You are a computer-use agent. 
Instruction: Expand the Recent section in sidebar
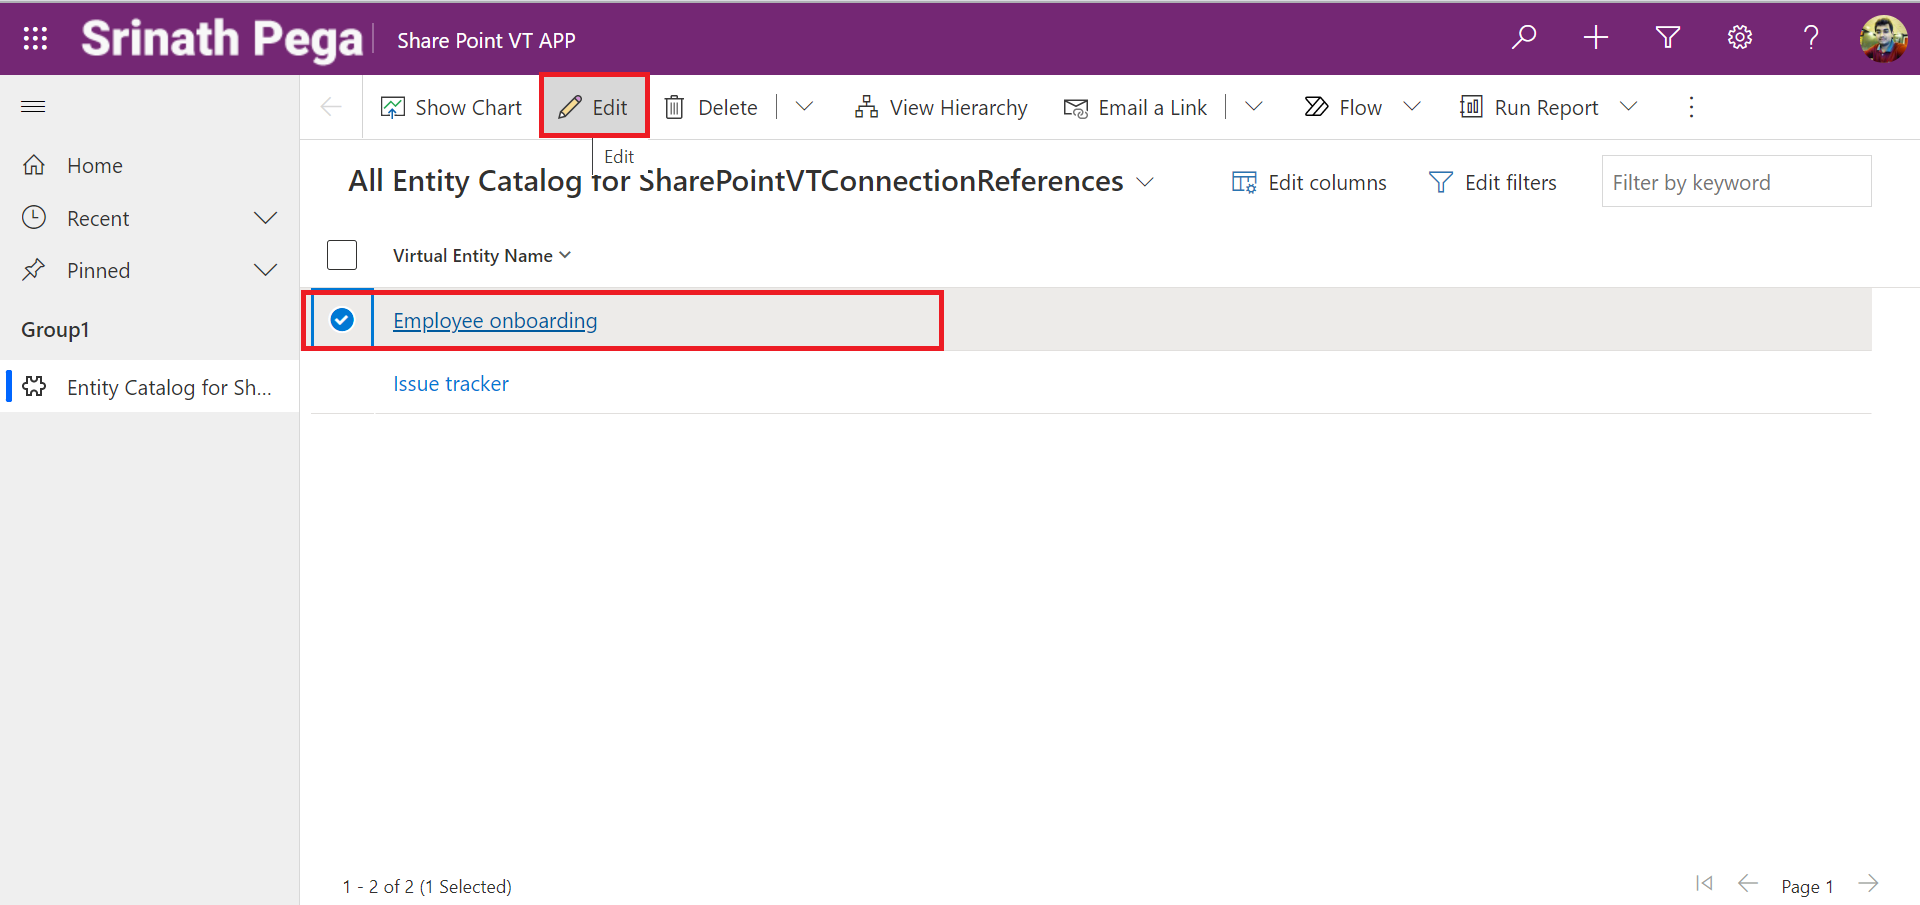coord(265,218)
